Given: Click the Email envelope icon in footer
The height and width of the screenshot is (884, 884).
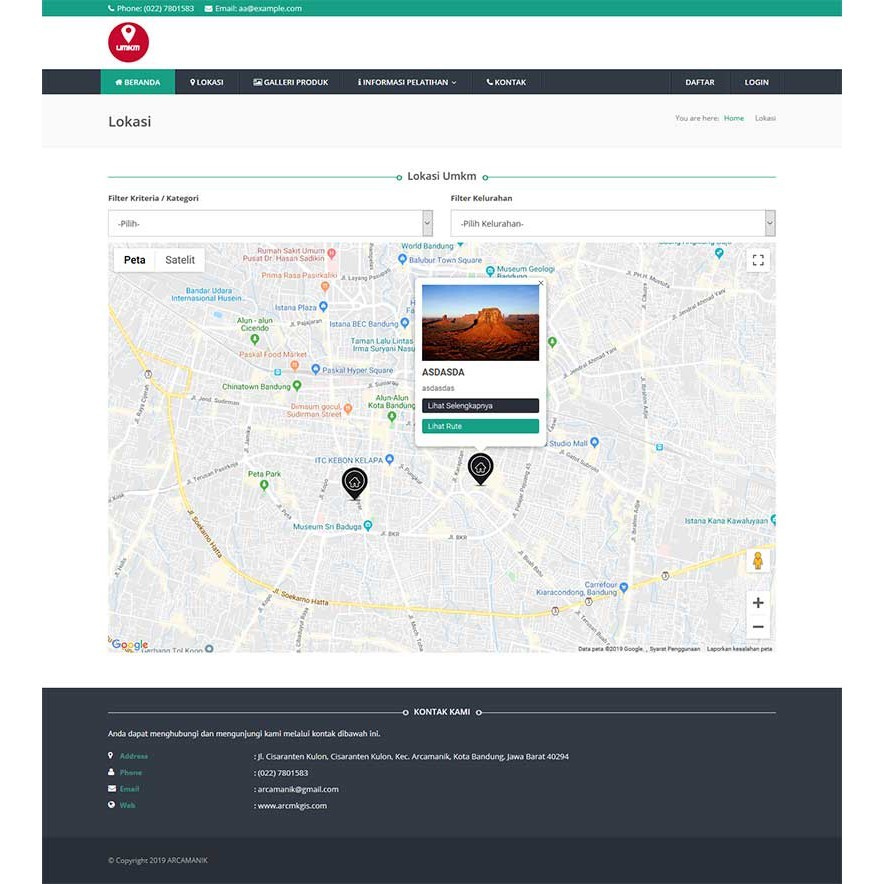Looking at the screenshot, I should (111, 789).
